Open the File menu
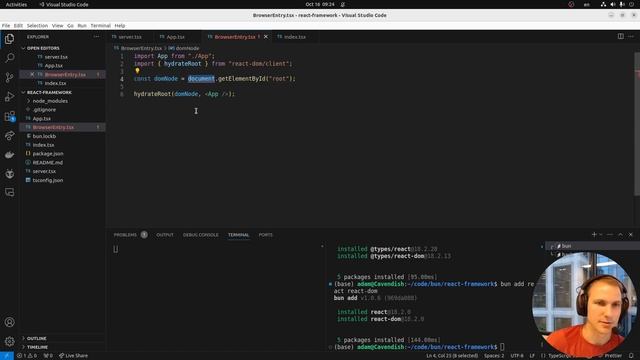This screenshot has width=640, height=360. coord(6,25)
